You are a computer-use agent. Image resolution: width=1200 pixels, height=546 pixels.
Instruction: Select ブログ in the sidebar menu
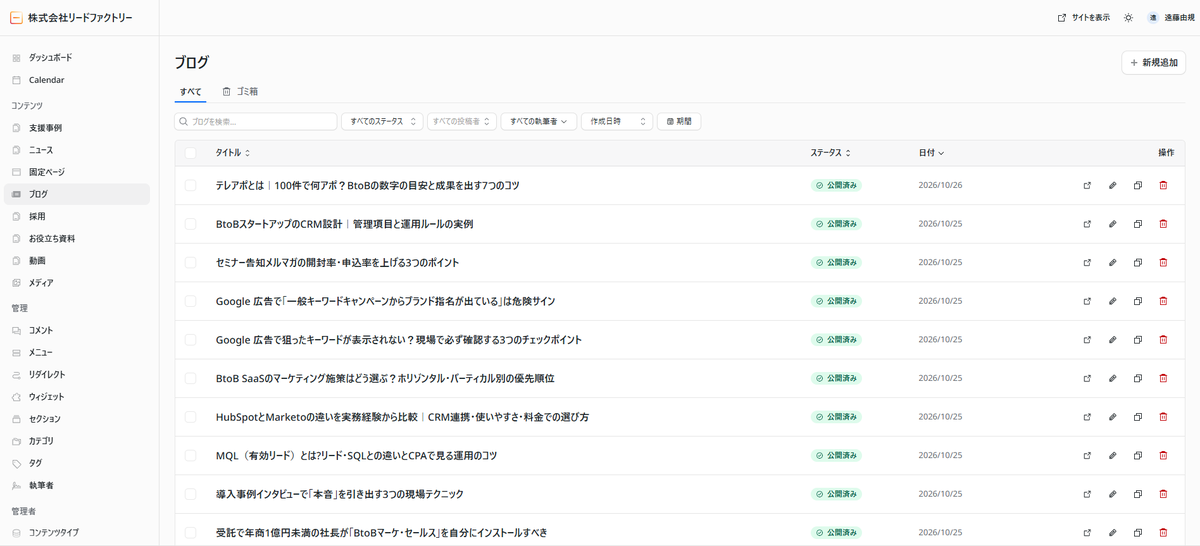coord(77,194)
